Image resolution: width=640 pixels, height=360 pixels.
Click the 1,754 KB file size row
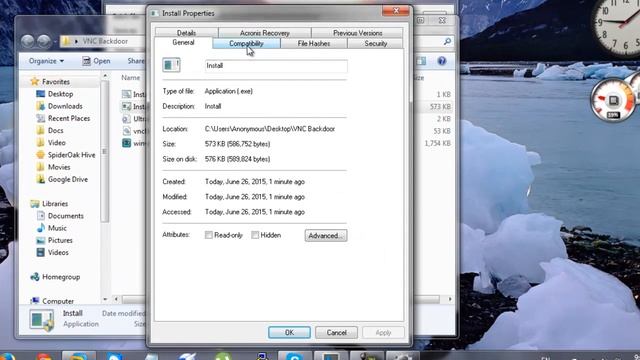click(438, 144)
